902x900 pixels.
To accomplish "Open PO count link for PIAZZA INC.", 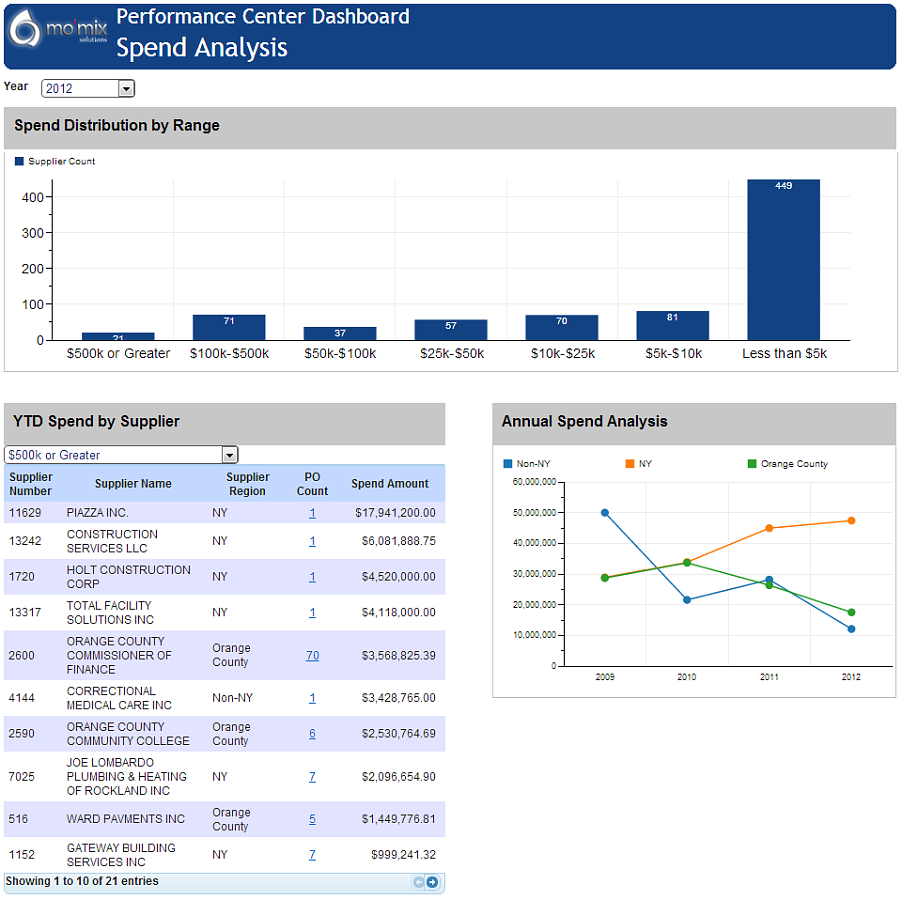I will 312,513.
